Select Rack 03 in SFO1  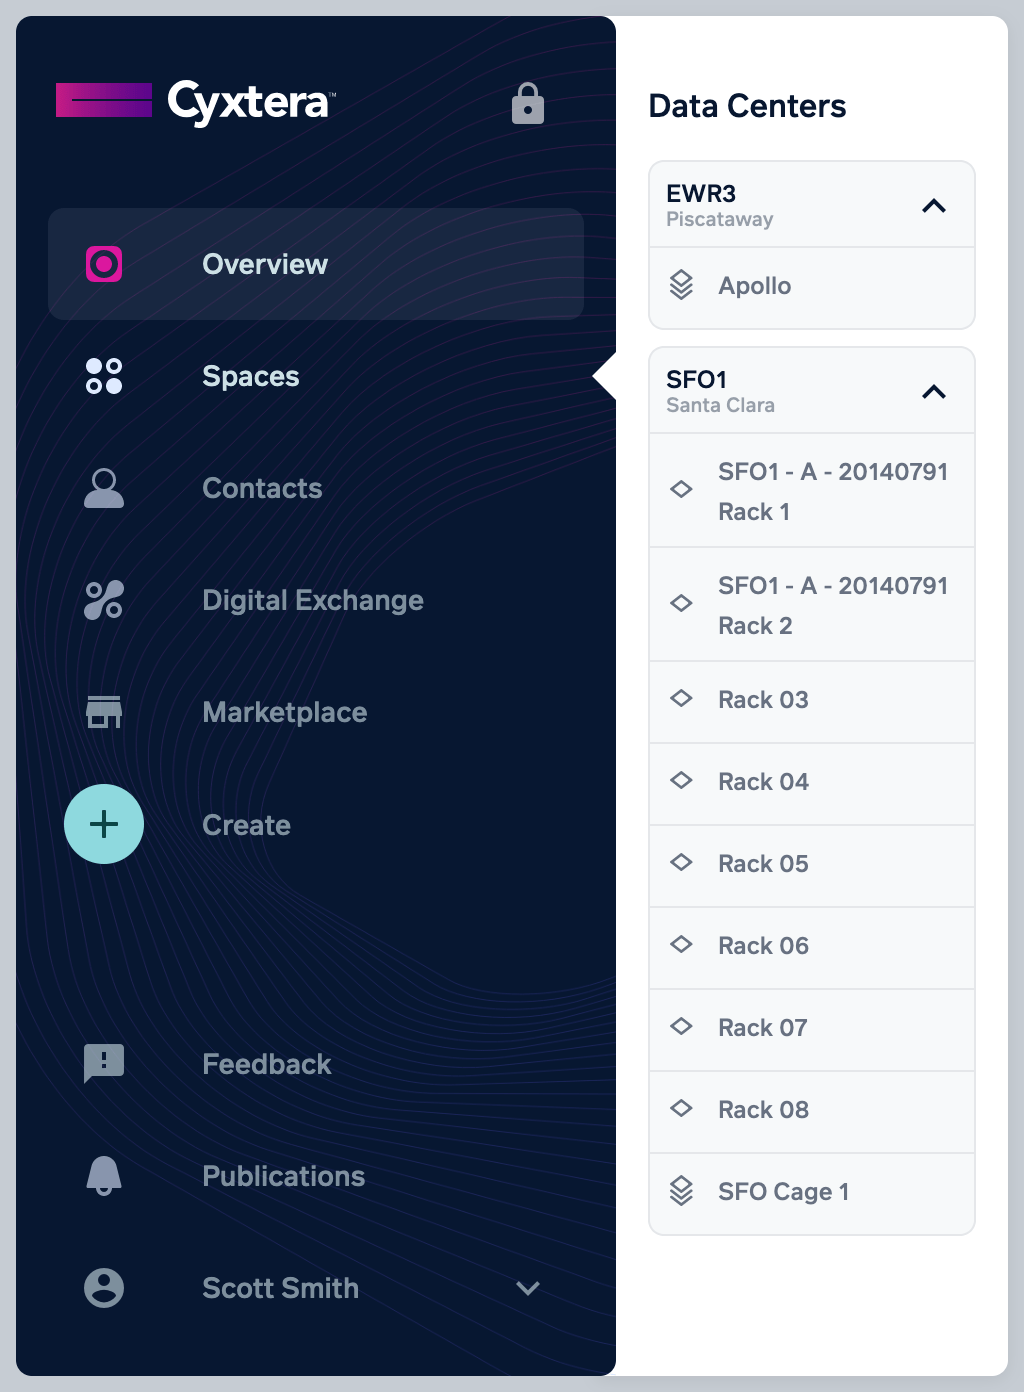click(812, 702)
